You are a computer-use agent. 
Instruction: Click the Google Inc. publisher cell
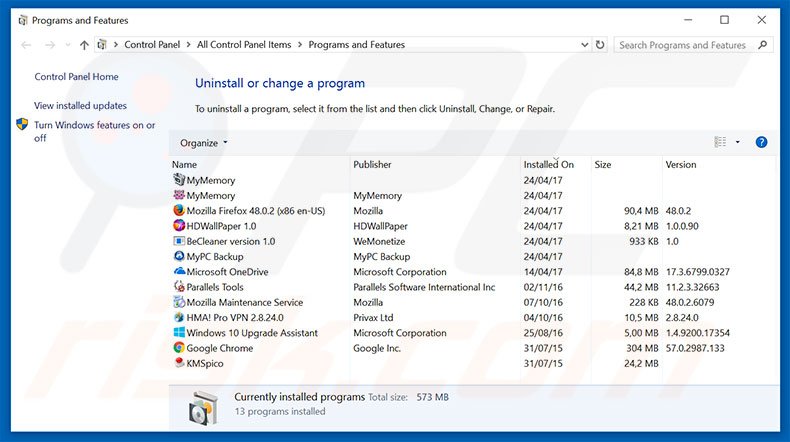tap(377, 348)
